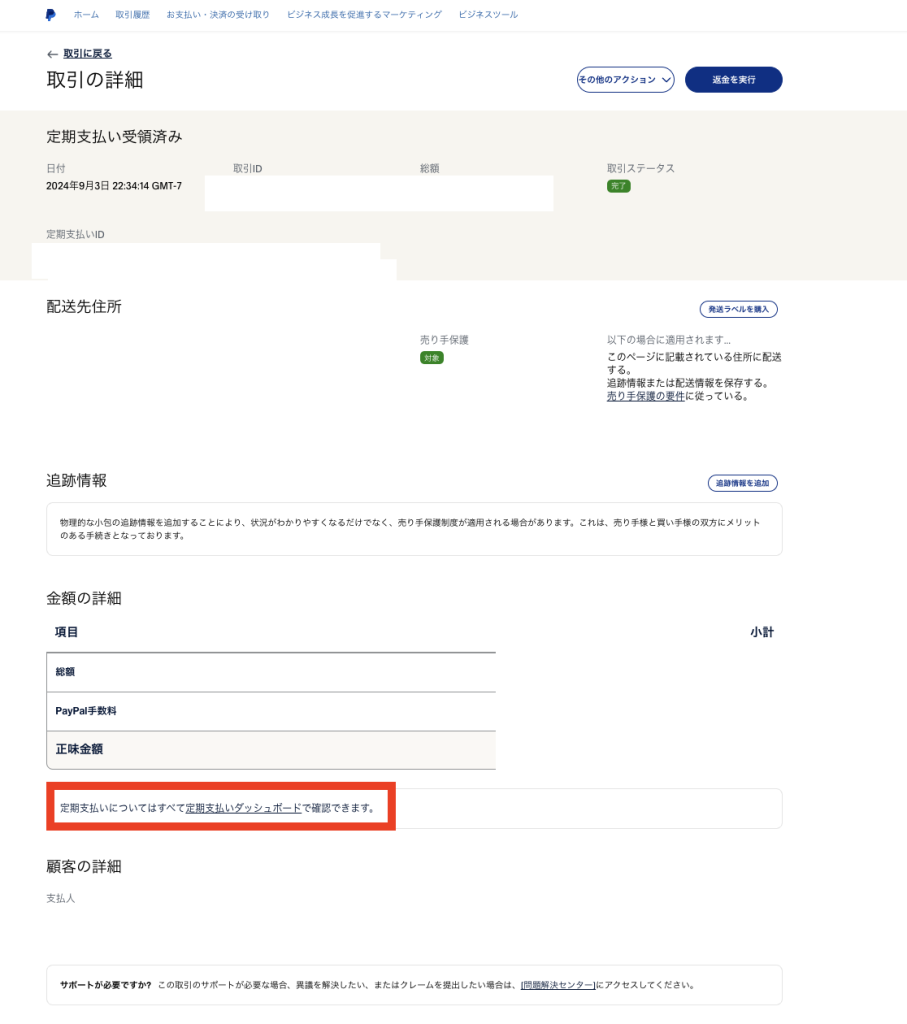Follow the 取引に戻る link
Viewport: 907px width, 1024px height.
coord(88,54)
